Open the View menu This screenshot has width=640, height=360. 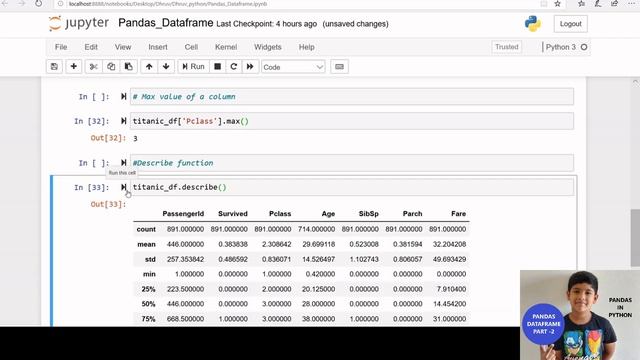(x=123, y=47)
